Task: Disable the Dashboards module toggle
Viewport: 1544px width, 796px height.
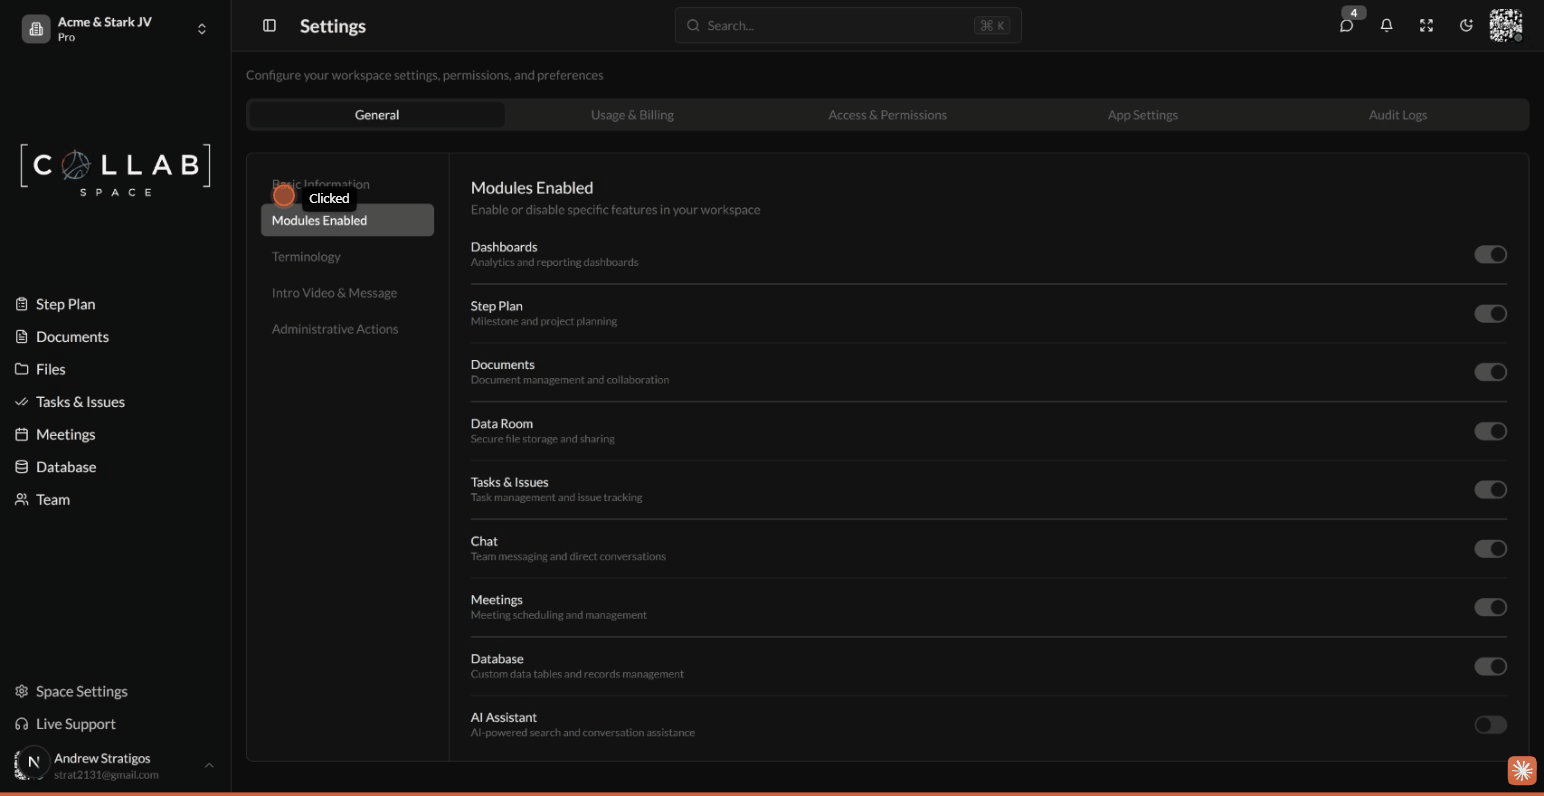Action: click(1490, 254)
